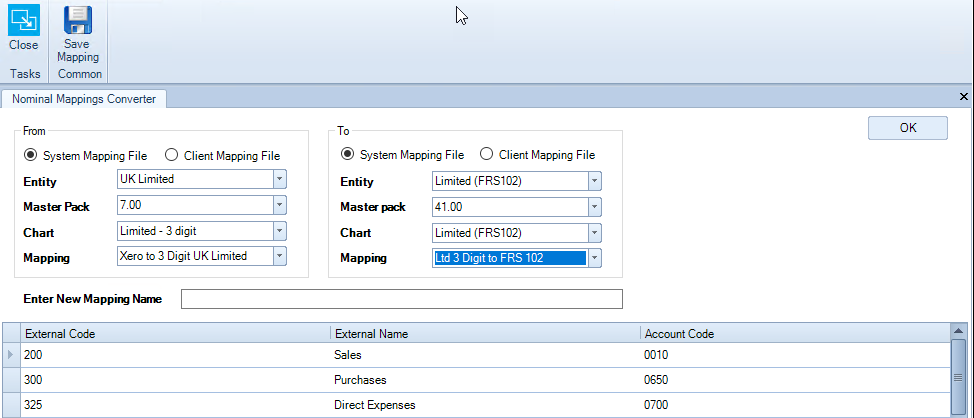The width and height of the screenshot is (974, 418).
Task: Select the row header of the 200 Sales row
Action: point(12,355)
